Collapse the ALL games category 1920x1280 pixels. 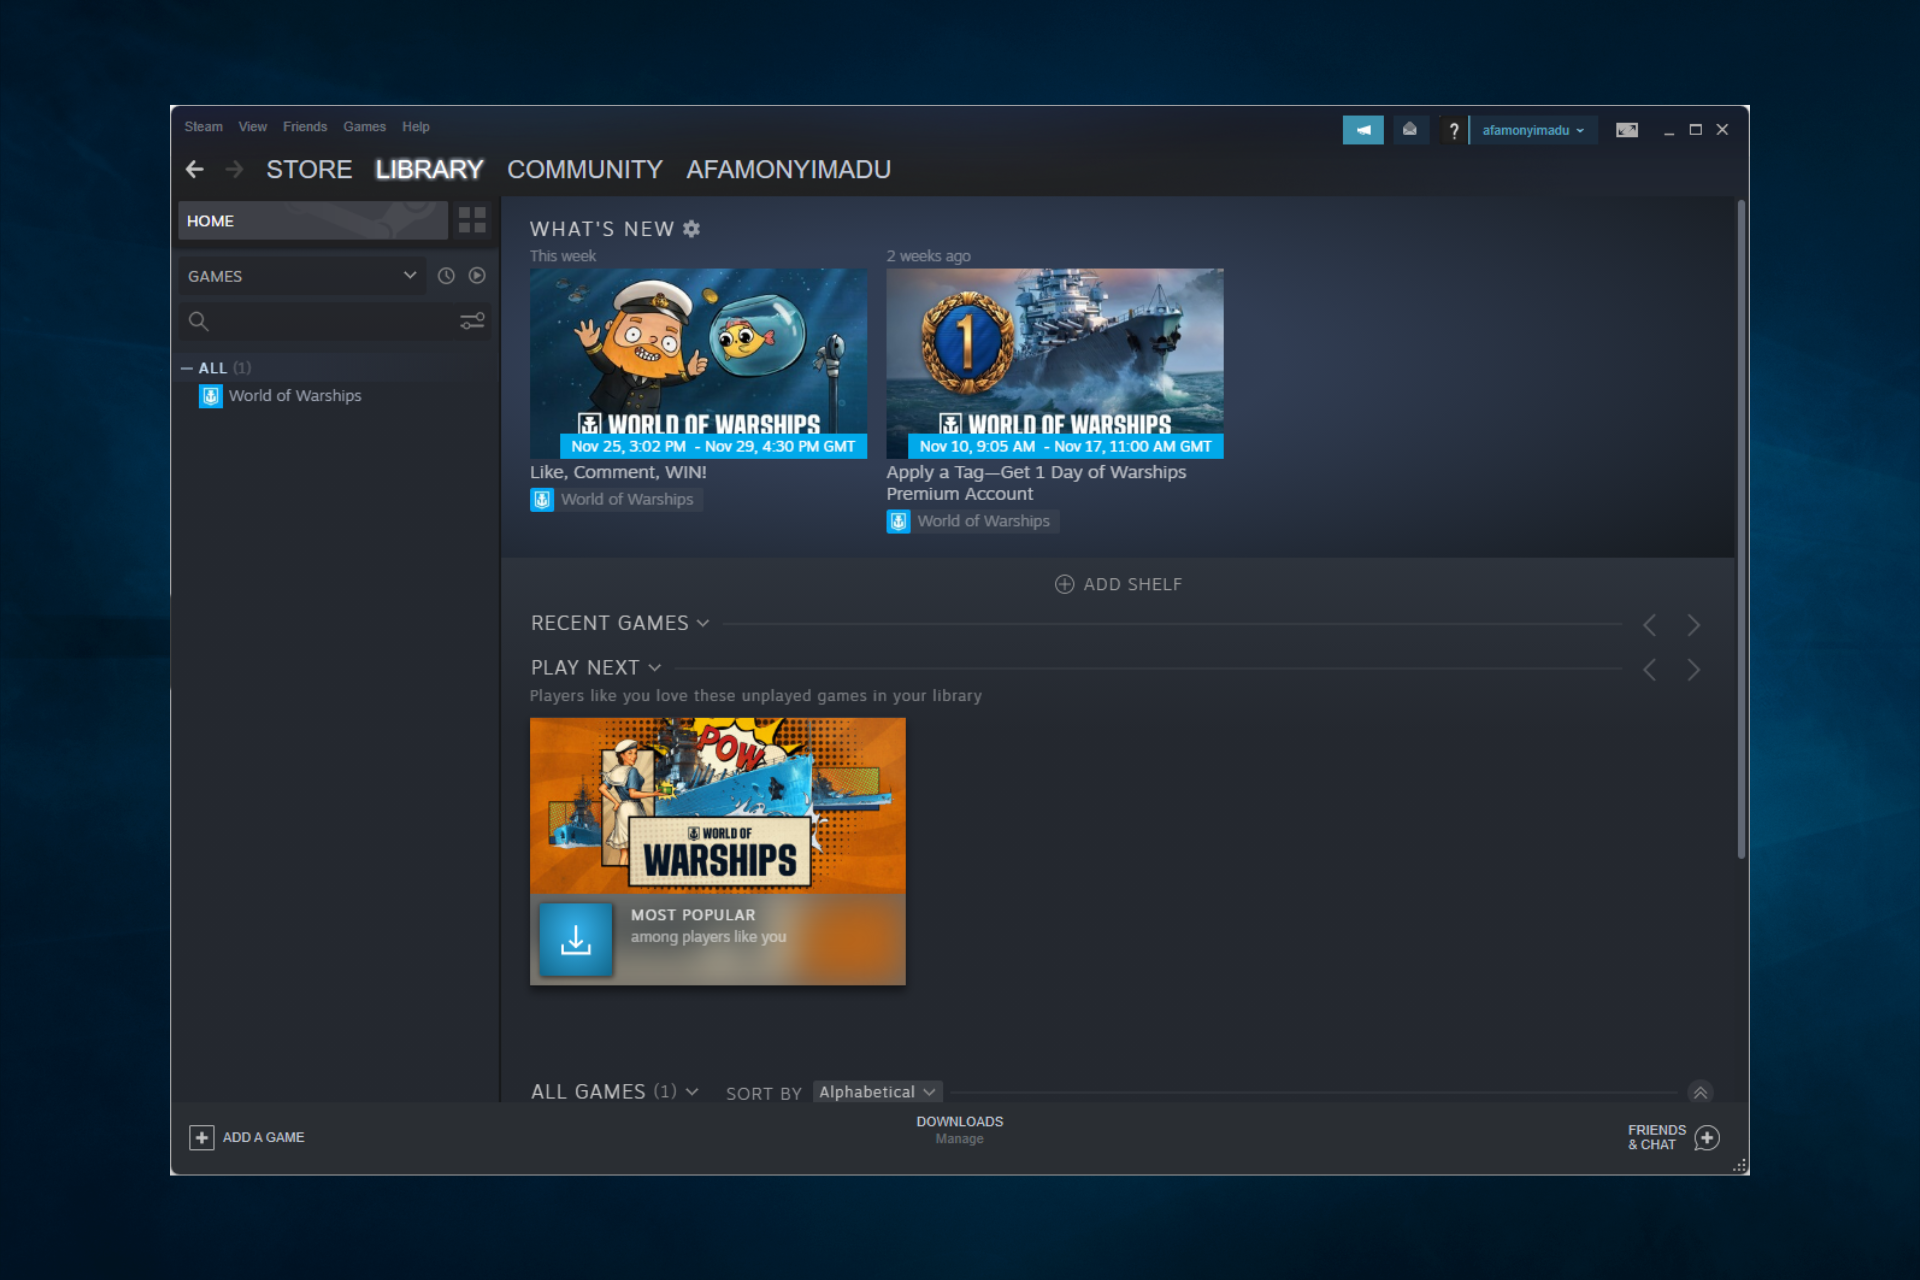pyautogui.click(x=187, y=368)
